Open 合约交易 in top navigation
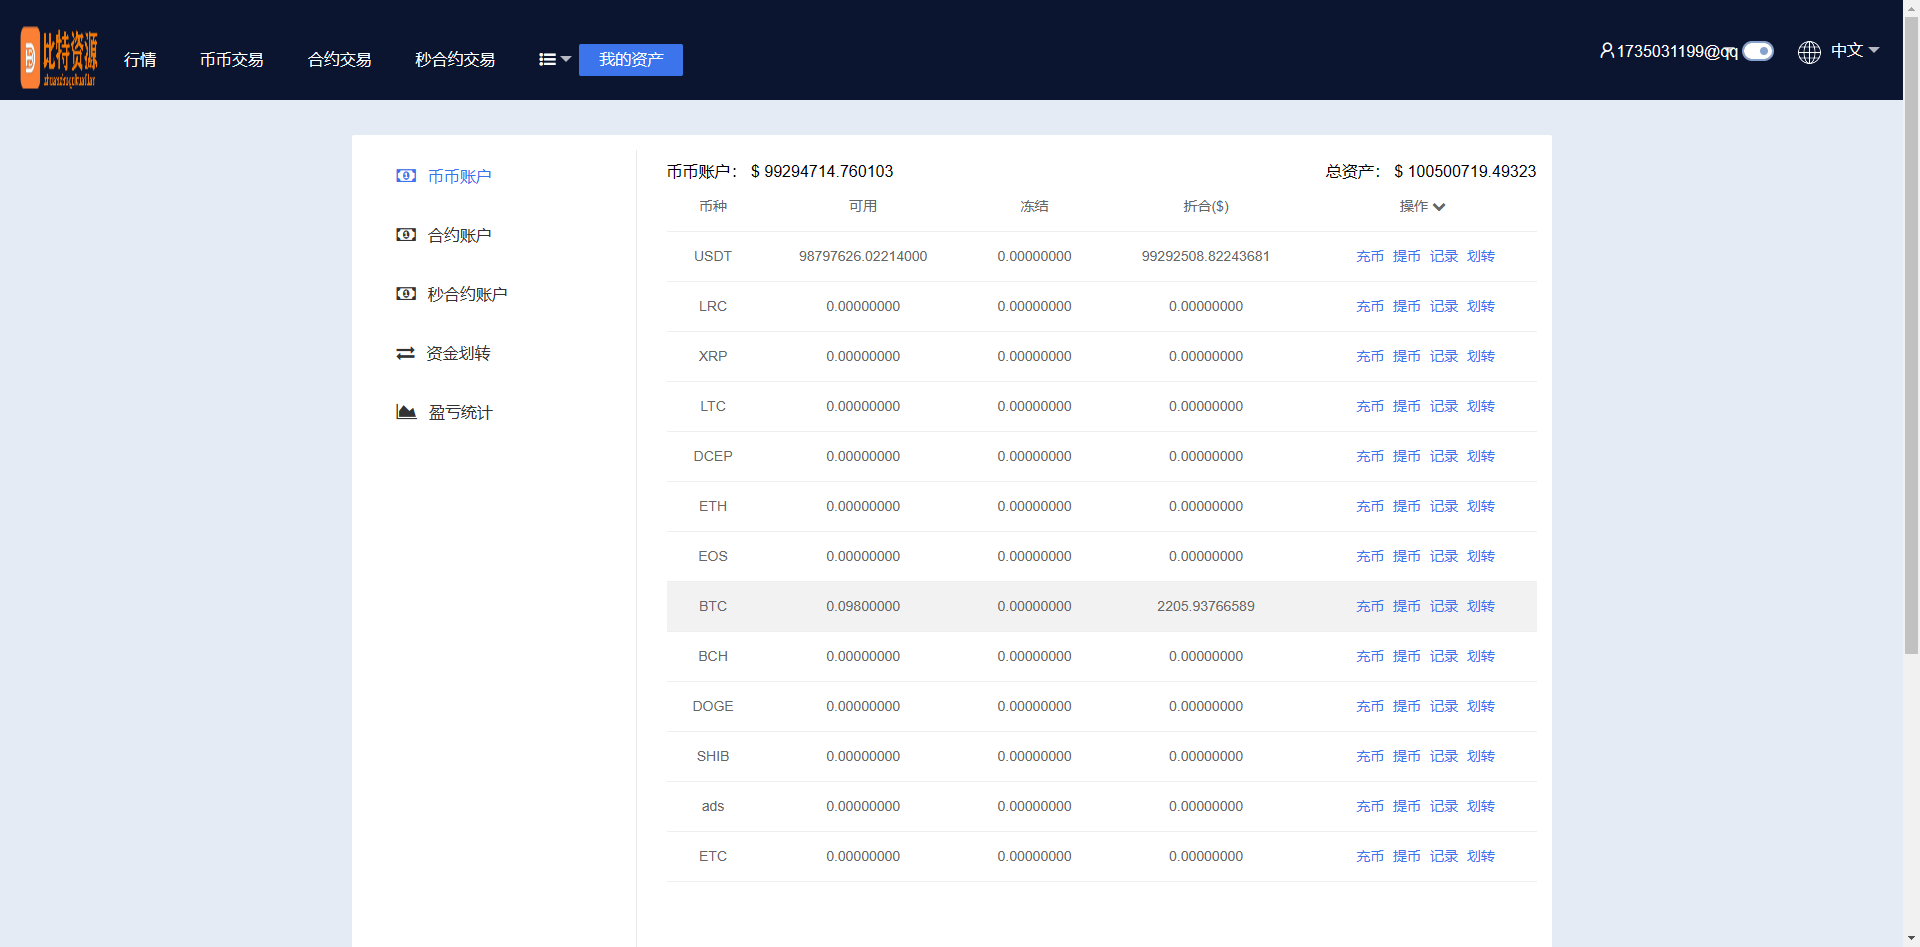 pos(340,60)
